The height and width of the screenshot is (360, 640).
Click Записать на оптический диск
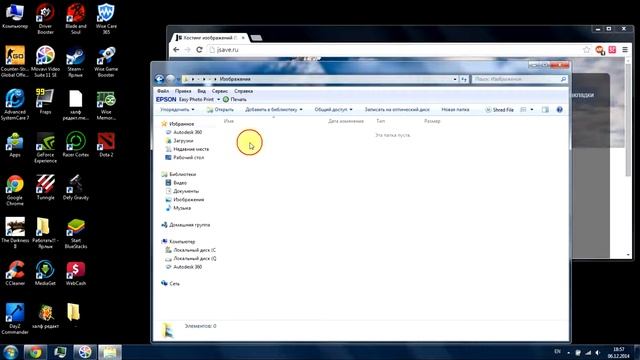point(397,109)
